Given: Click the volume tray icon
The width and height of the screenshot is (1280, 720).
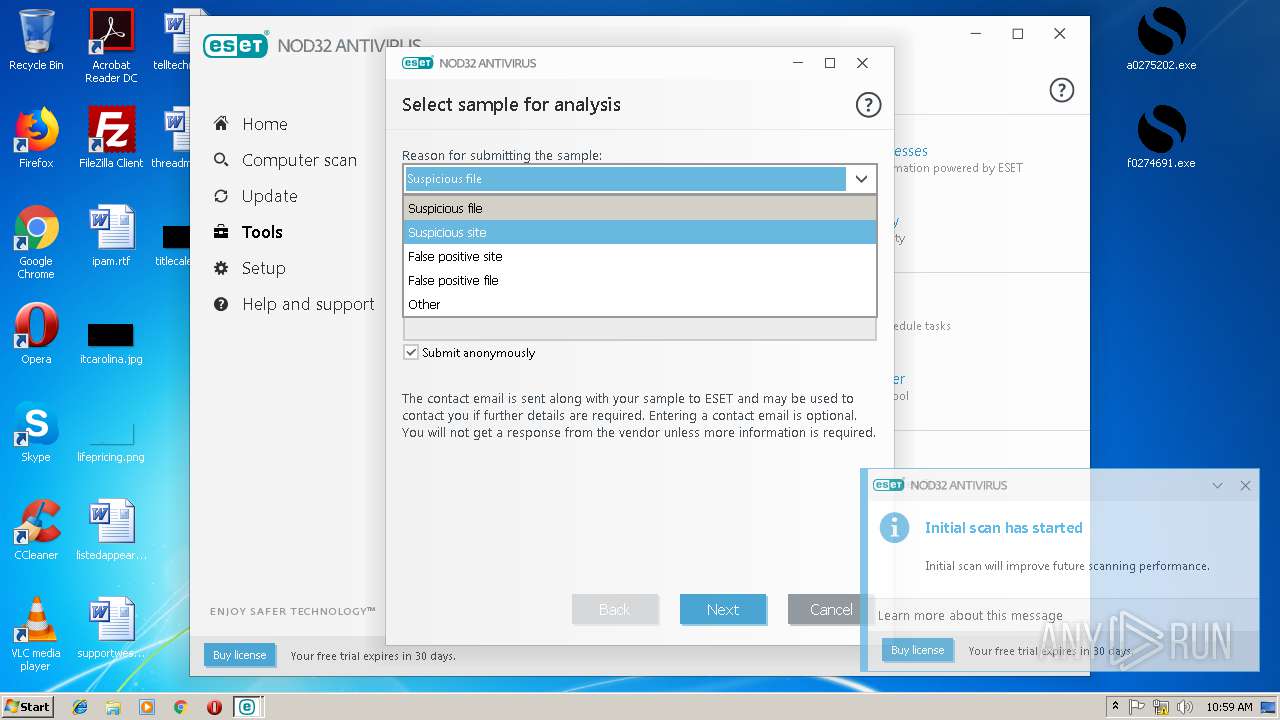Looking at the screenshot, I should click(x=1185, y=707).
